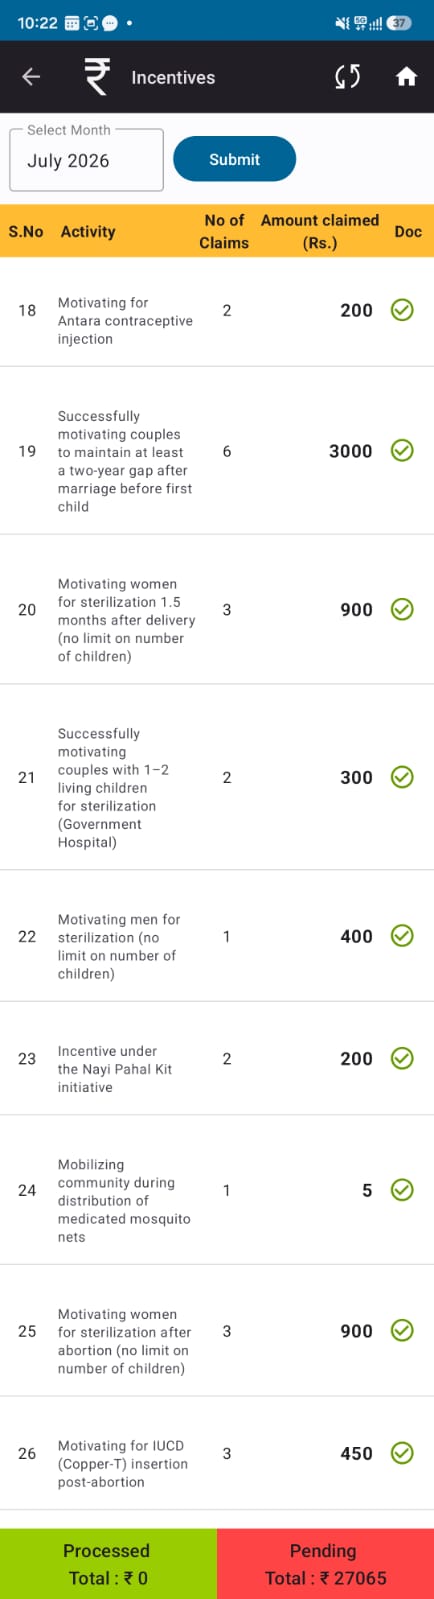This screenshot has width=434, height=1599.
Task: Click the Activity column header
Action: pos(88,231)
